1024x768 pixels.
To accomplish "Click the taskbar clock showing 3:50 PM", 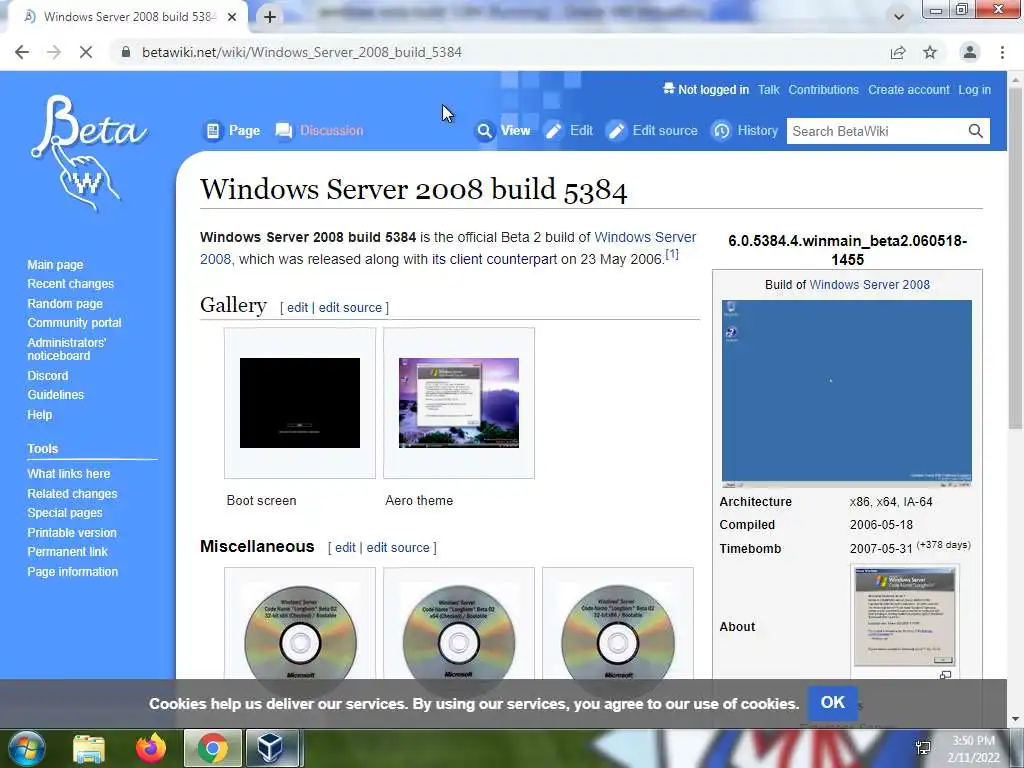I will coord(974,749).
